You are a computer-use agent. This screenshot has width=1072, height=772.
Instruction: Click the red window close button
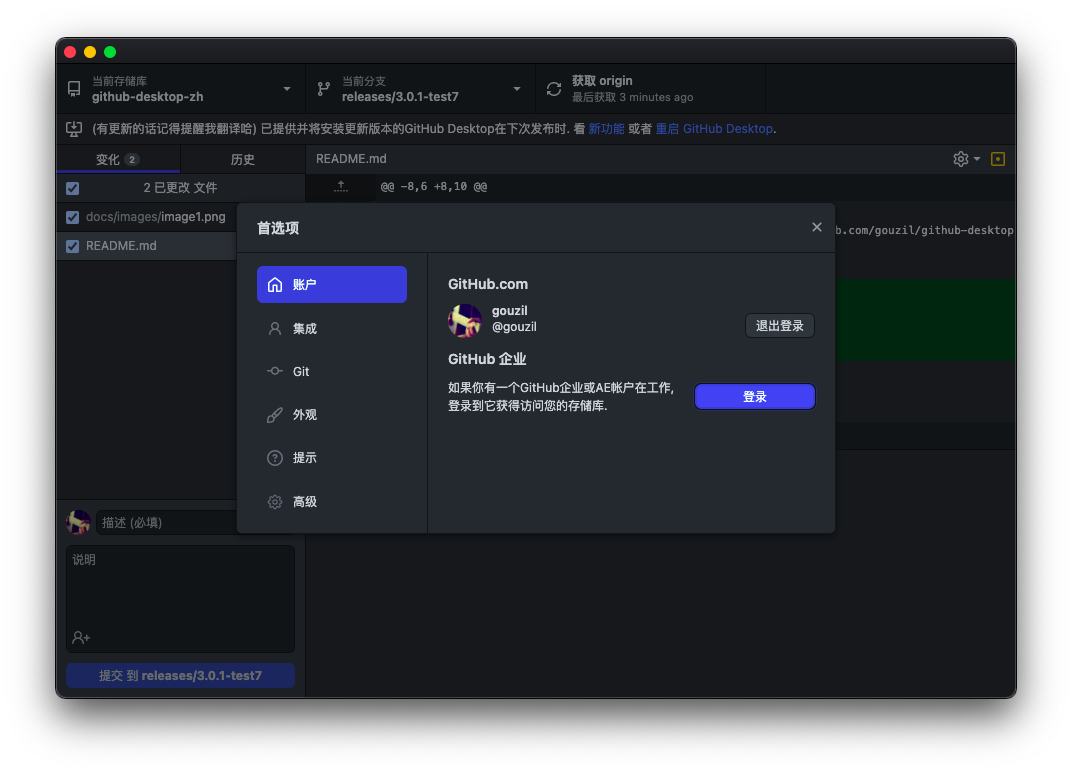(70, 52)
